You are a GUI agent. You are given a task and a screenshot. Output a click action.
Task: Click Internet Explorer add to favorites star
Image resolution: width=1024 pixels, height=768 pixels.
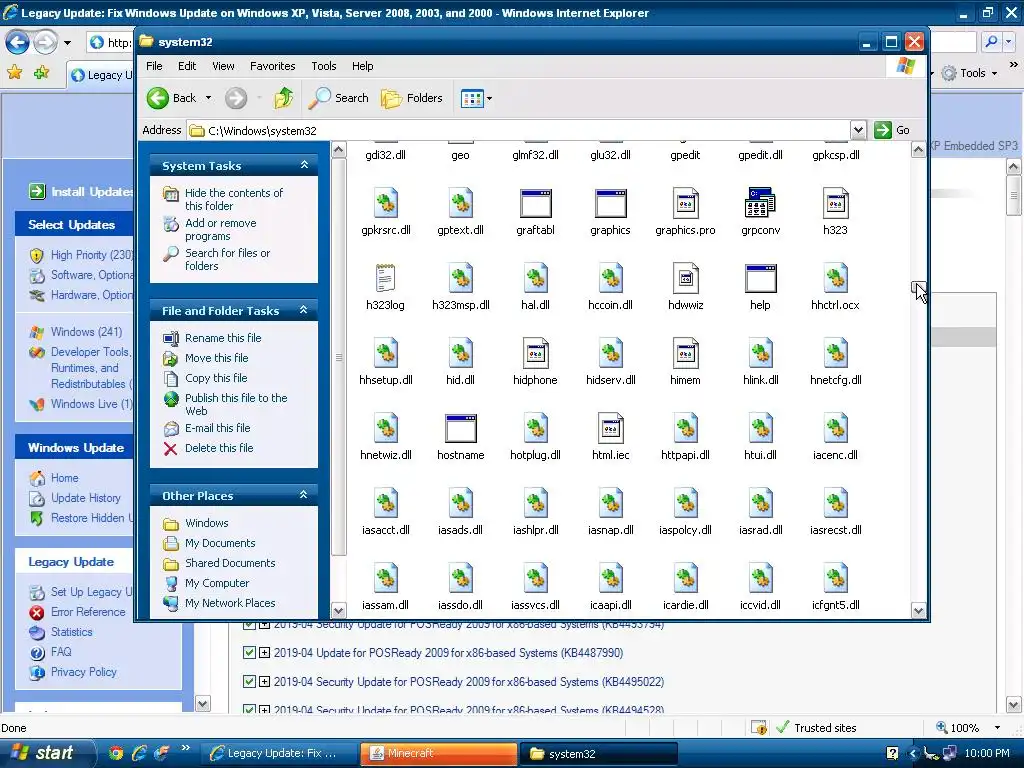(x=40, y=72)
